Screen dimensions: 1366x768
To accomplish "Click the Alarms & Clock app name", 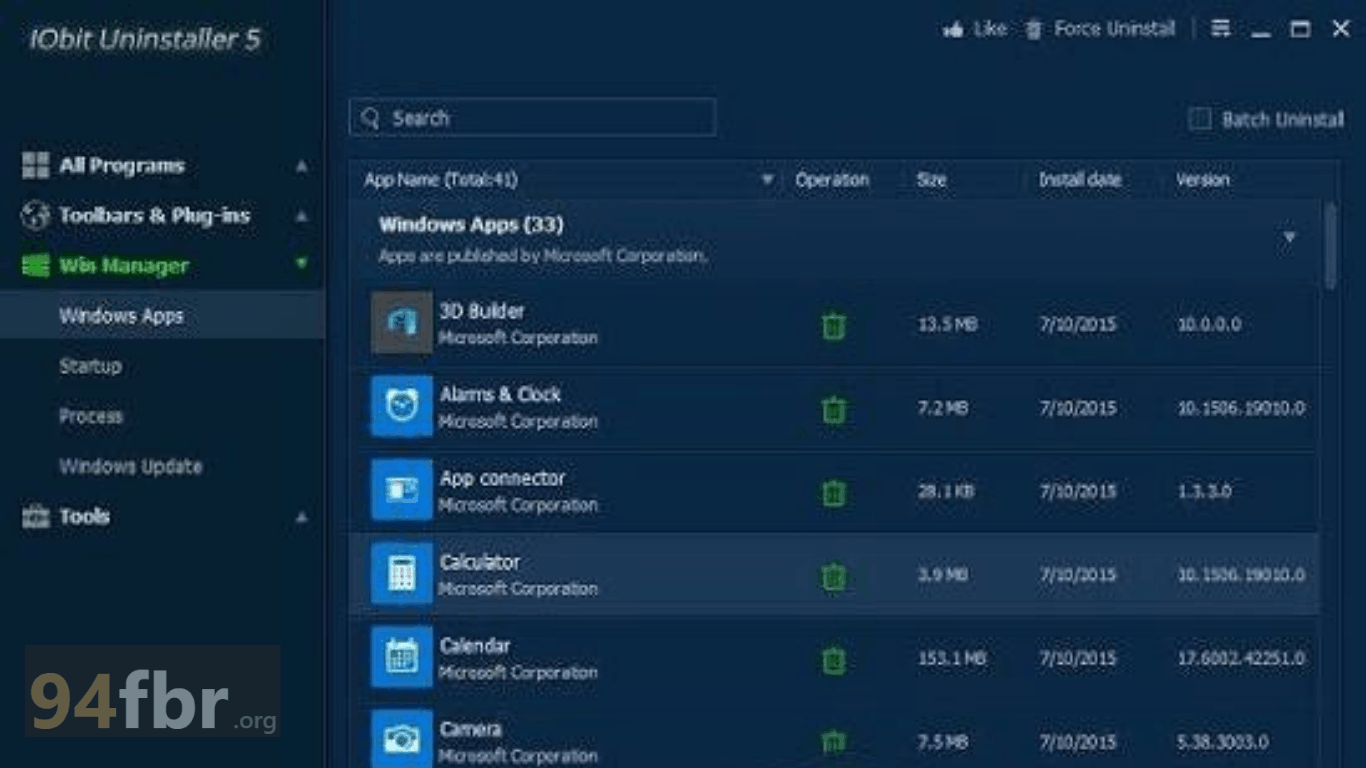I will [500, 395].
